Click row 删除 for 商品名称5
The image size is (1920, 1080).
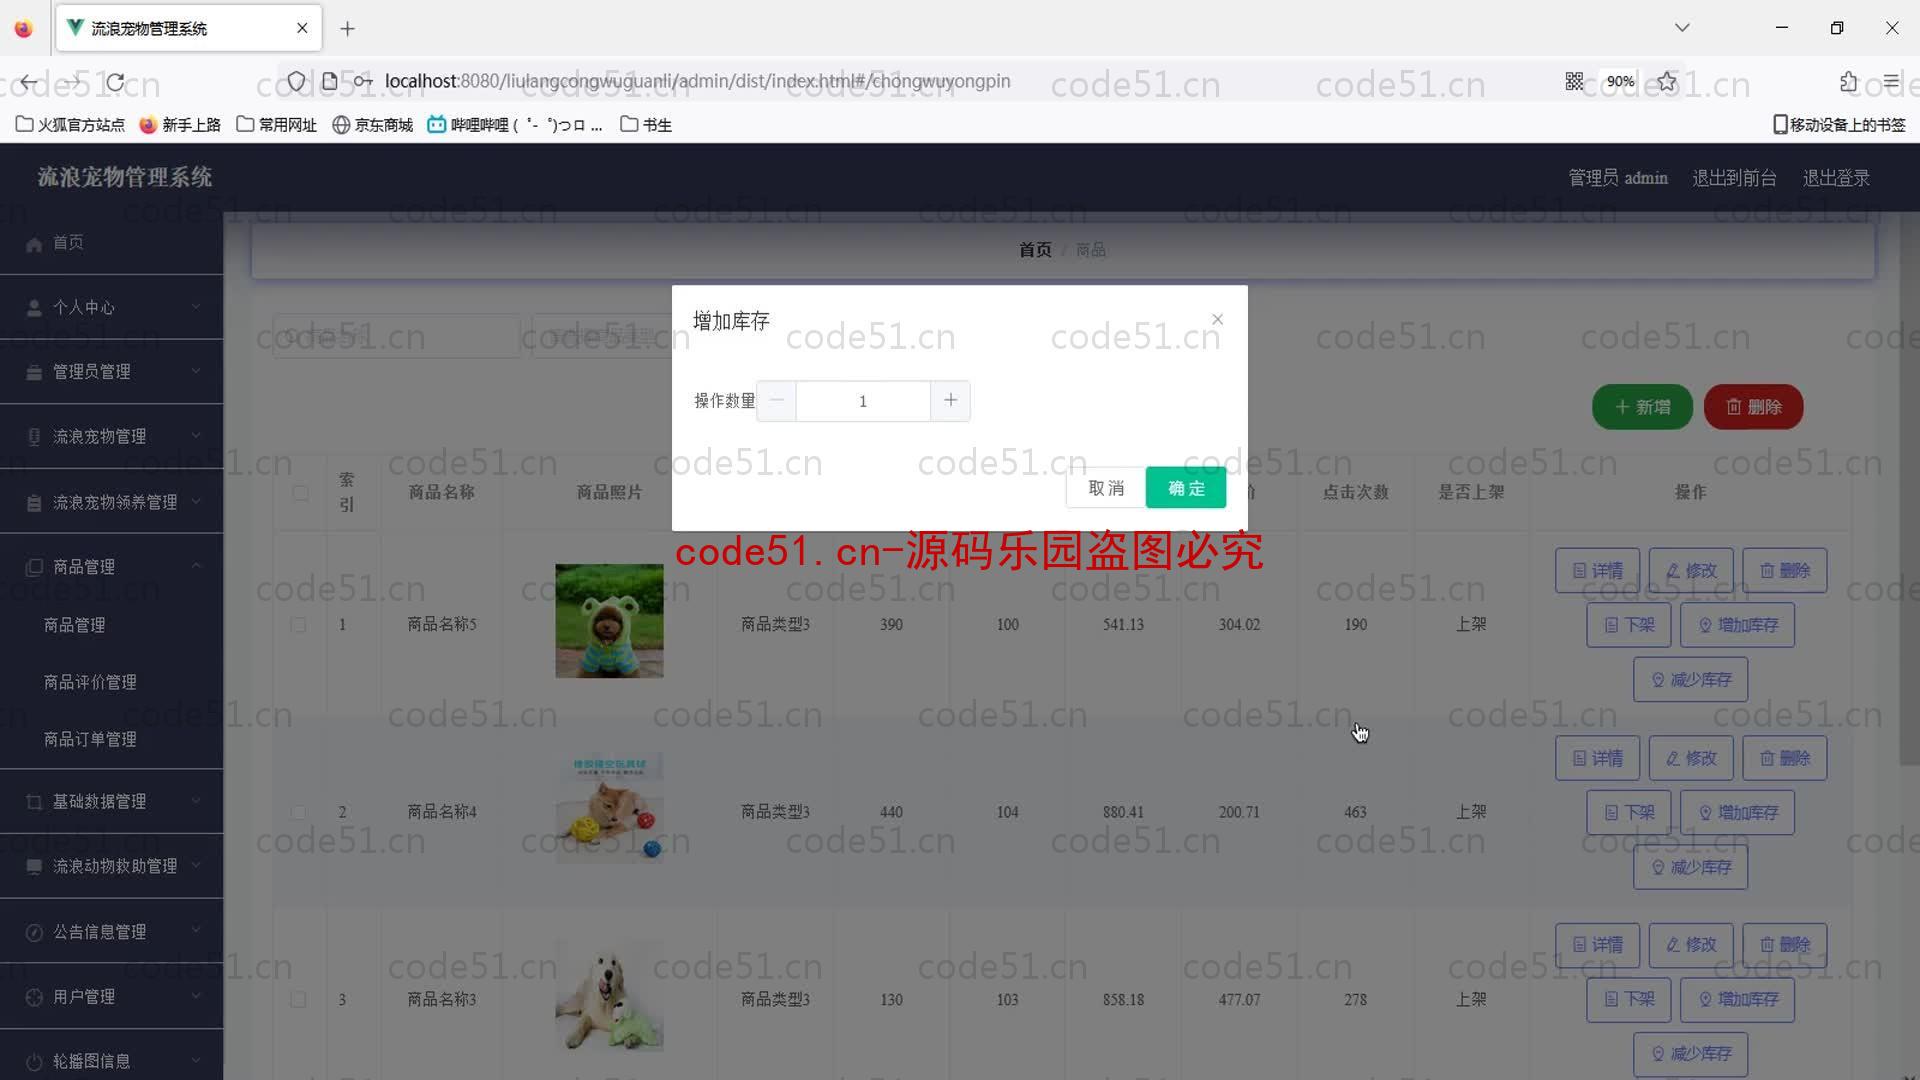pos(1785,570)
